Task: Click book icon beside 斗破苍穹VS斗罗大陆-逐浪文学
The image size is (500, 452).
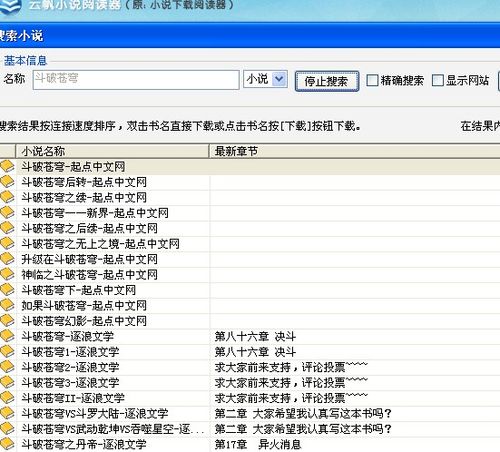Action: coord(7,413)
